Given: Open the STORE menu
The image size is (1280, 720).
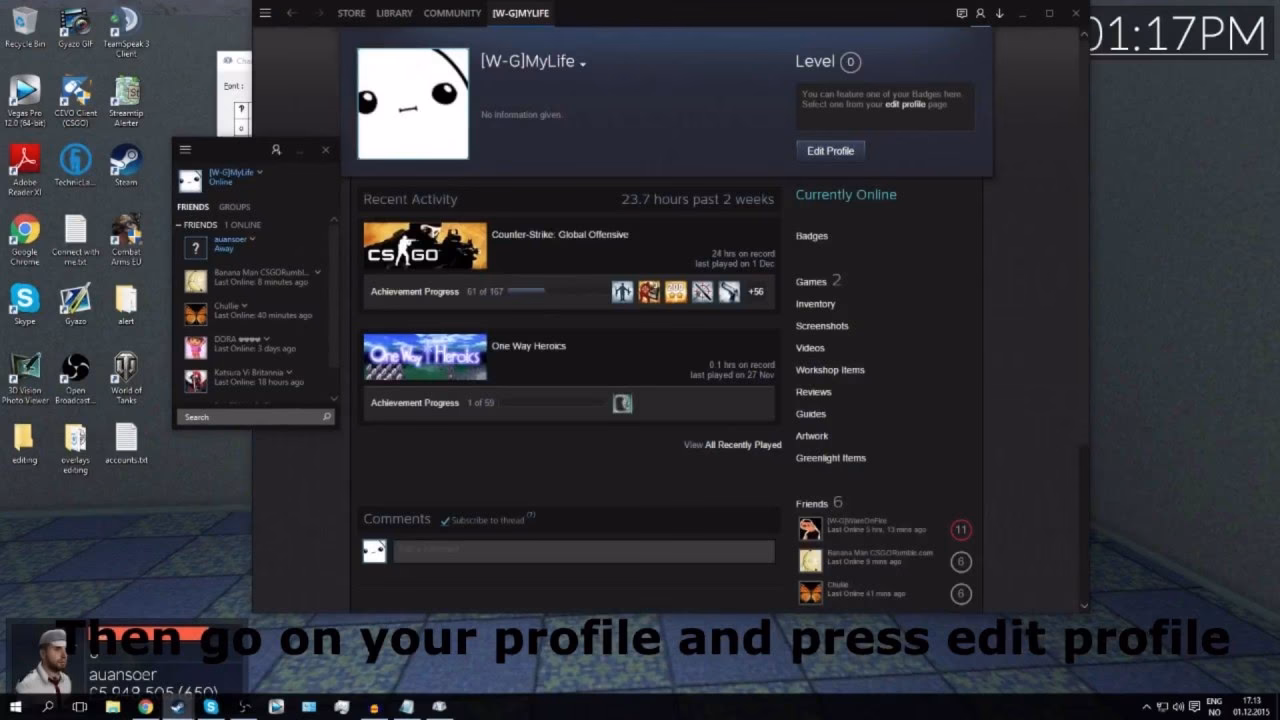Looking at the screenshot, I should pos(351,13).
